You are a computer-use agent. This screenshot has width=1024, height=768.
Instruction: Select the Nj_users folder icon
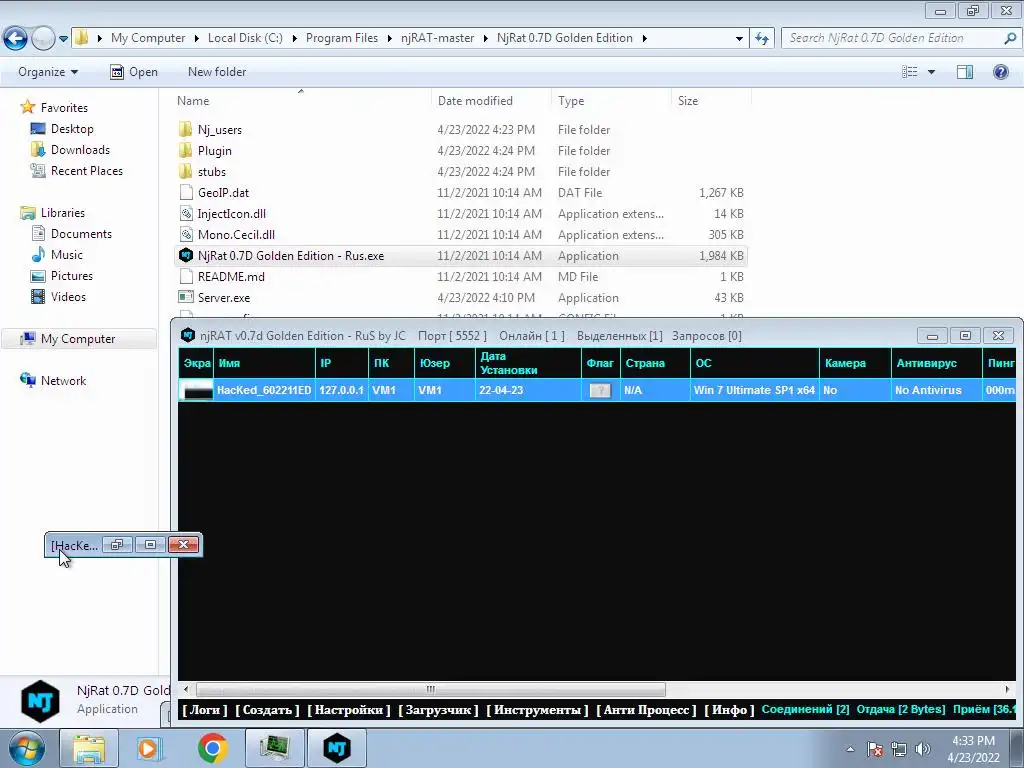coord(186,129)
